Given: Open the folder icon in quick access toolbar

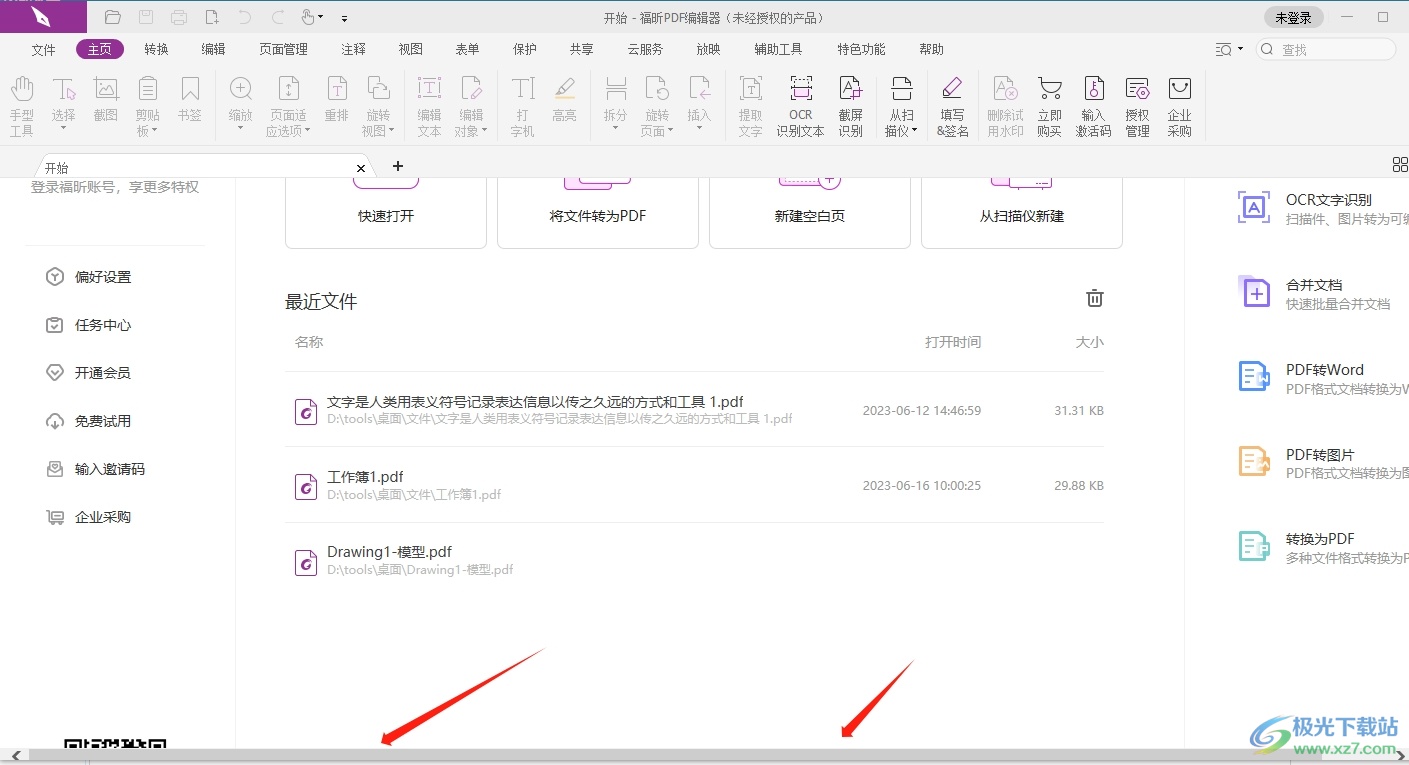Looking at the screenshot, I should click(x=113, y=17).
